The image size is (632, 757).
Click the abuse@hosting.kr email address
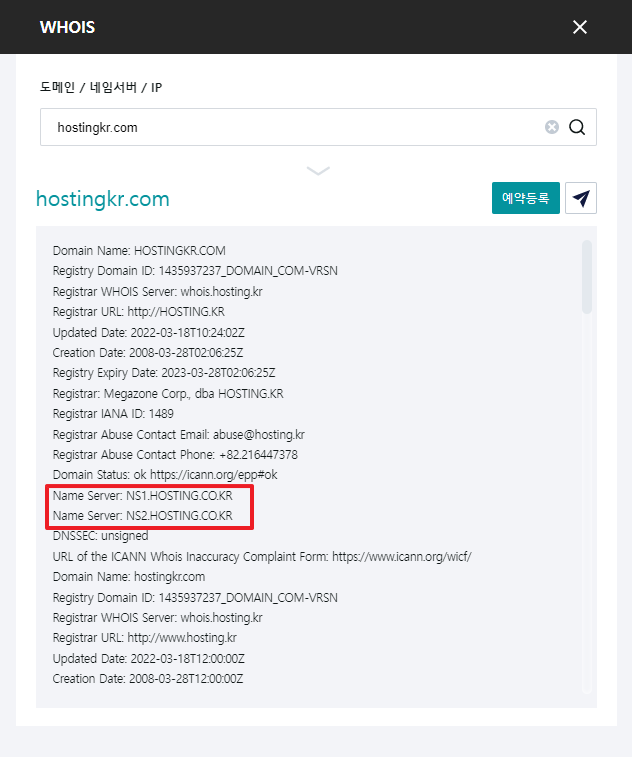[261, 434]
